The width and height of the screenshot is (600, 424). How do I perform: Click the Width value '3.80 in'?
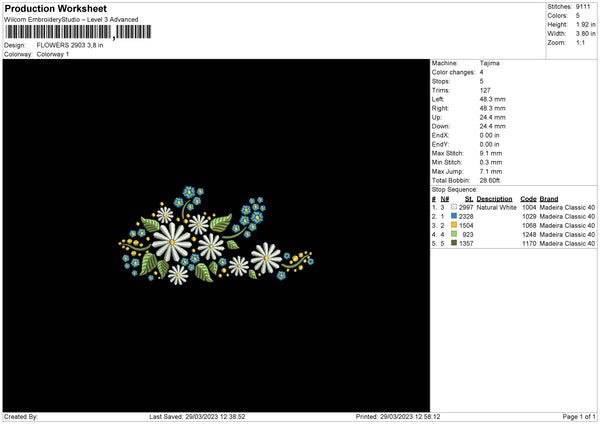pyautogui.click(x=585, y=34)
